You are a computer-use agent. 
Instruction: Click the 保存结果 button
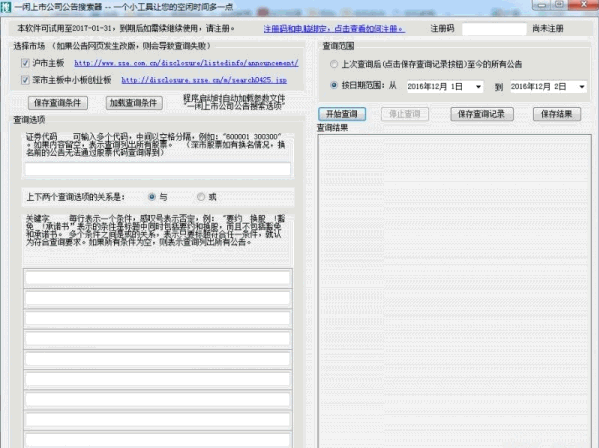(x=557, y=114)
